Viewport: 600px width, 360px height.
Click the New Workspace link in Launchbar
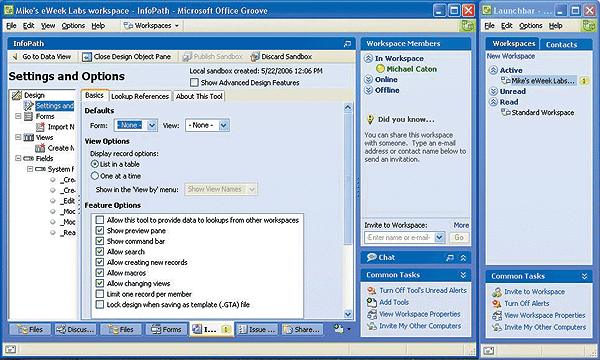click(x=511, y=56)
